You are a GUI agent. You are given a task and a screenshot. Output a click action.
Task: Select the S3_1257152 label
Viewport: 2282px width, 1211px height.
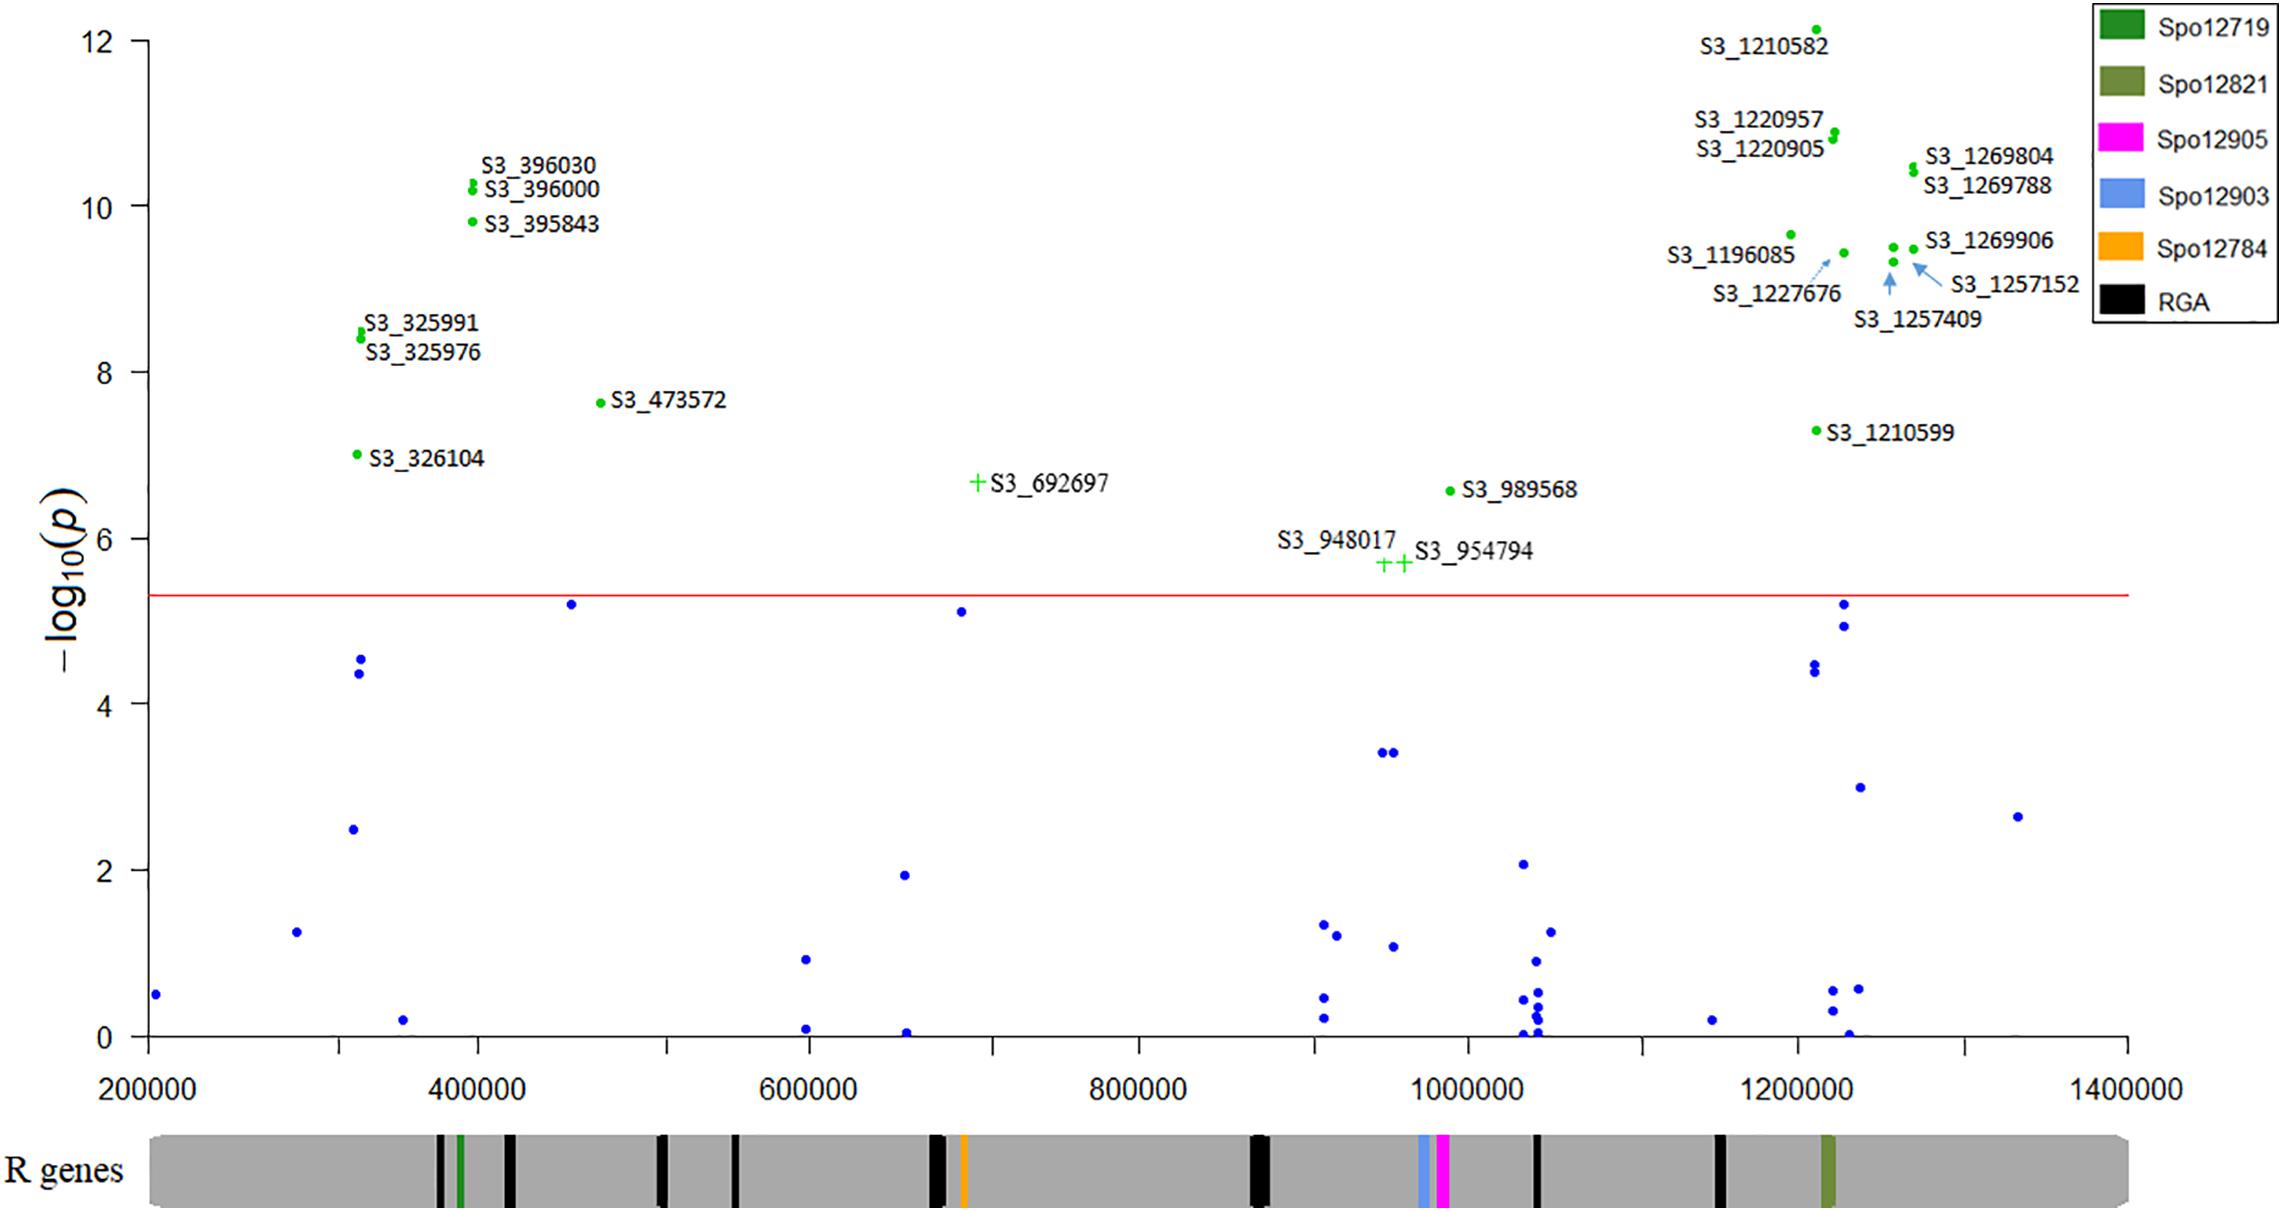tap(2015, 285)
